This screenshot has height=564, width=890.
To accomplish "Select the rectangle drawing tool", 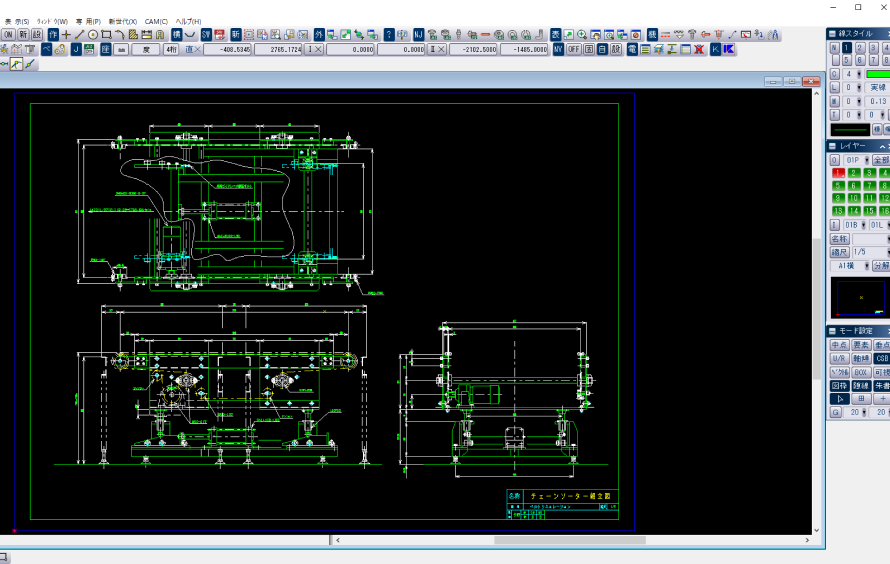I will point(106,34).
